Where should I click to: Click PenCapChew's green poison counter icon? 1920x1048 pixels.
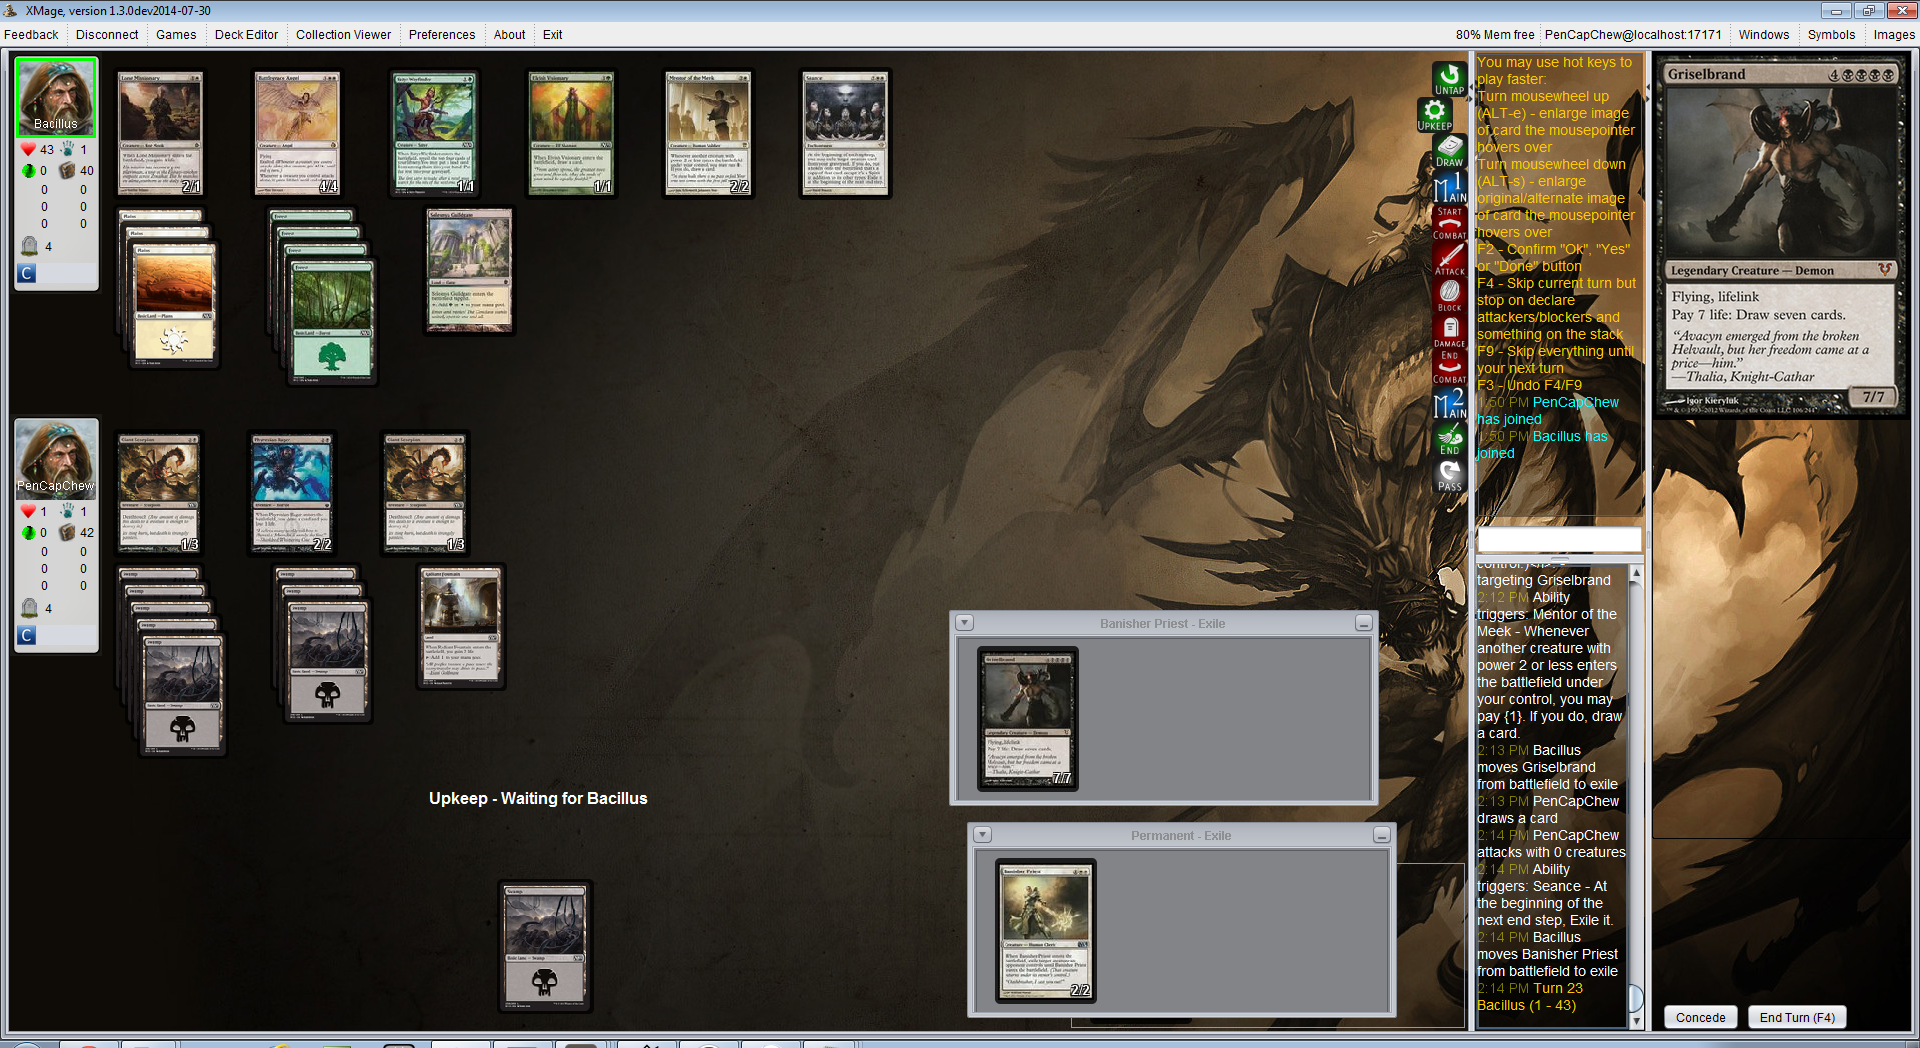pyautogui.click(x=28, y=533)
